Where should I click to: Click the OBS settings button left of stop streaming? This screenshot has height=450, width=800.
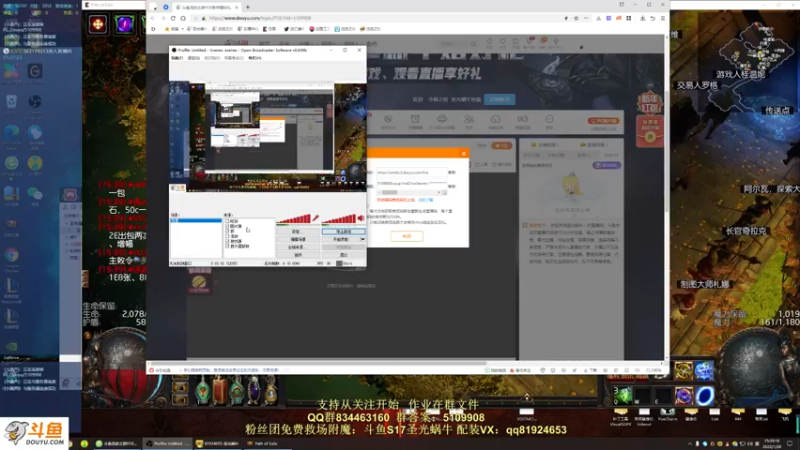click(298, 232)
